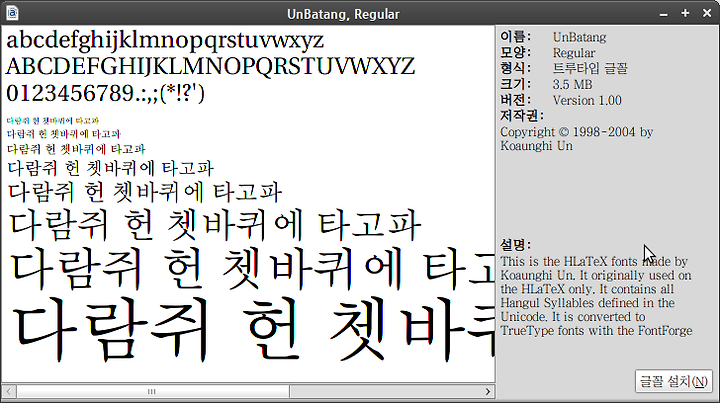Click the font name value UnBatang
The width and height of the screenshot is (720, 403).
coord(579,37)
